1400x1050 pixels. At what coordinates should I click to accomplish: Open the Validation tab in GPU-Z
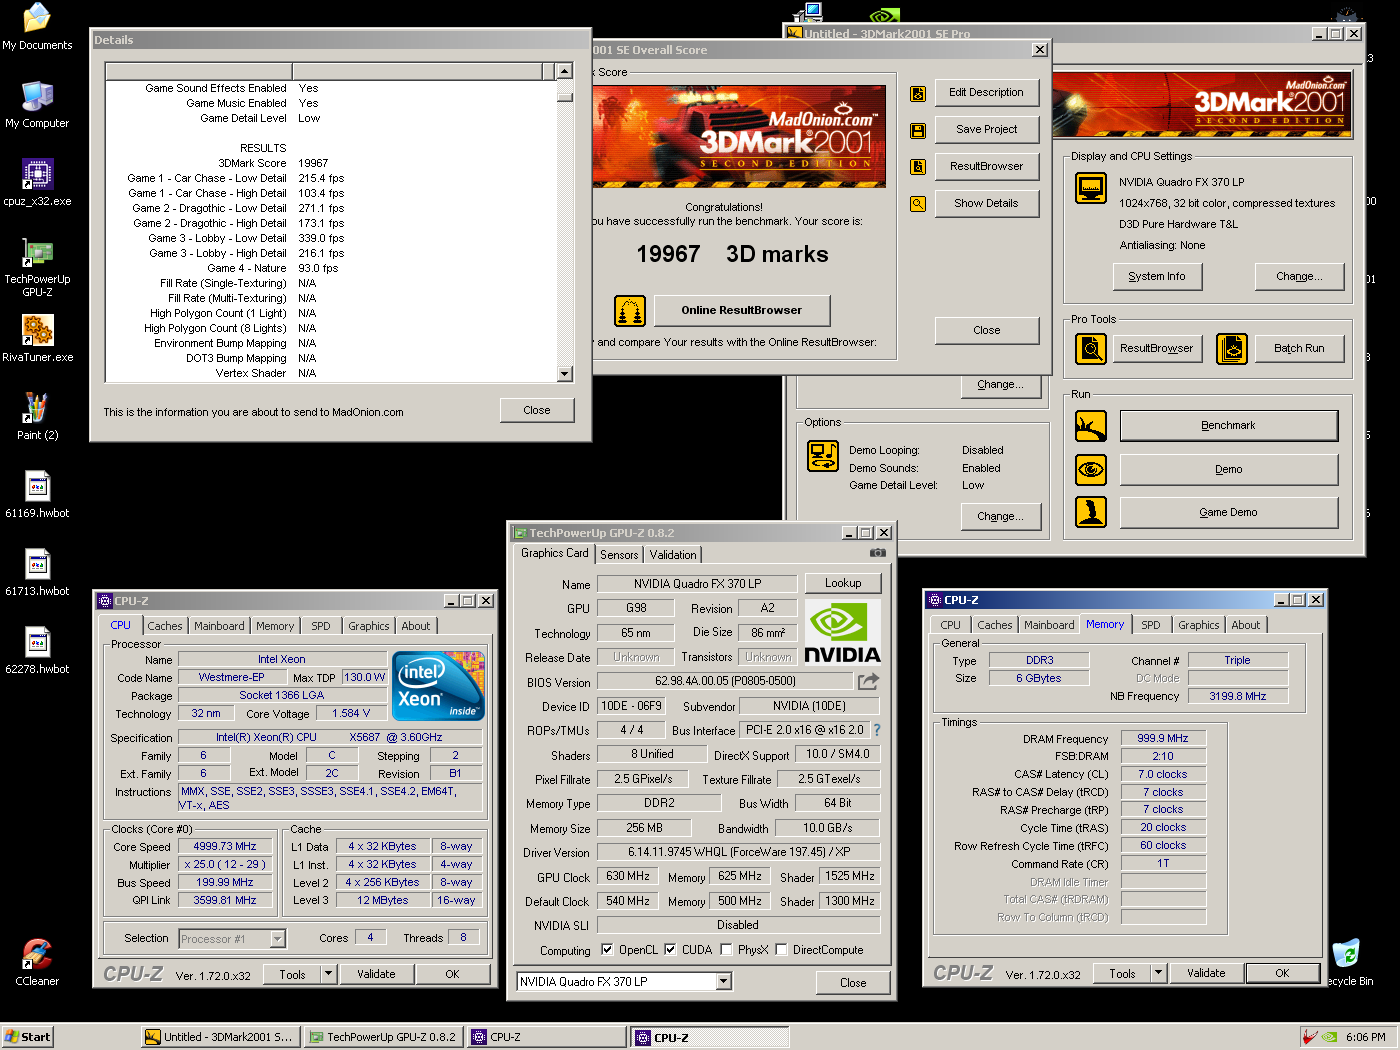tap(673, 555)
